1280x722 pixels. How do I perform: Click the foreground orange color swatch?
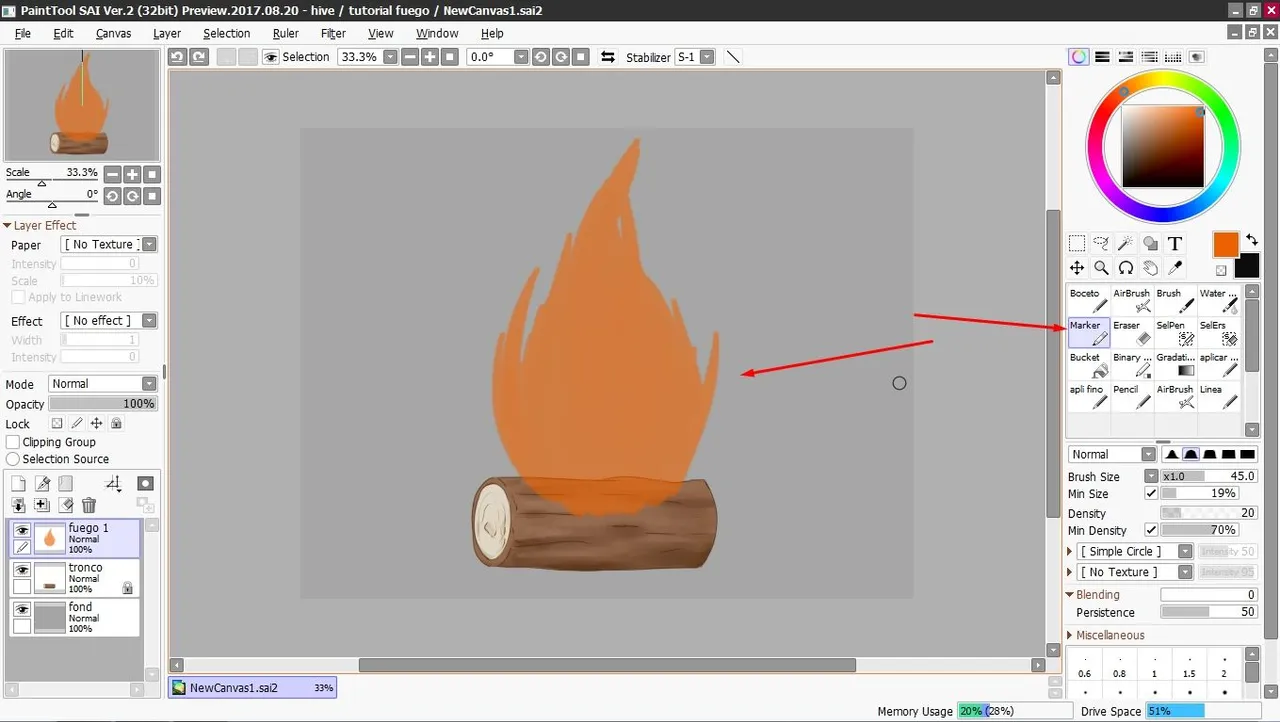(1226, 245)
